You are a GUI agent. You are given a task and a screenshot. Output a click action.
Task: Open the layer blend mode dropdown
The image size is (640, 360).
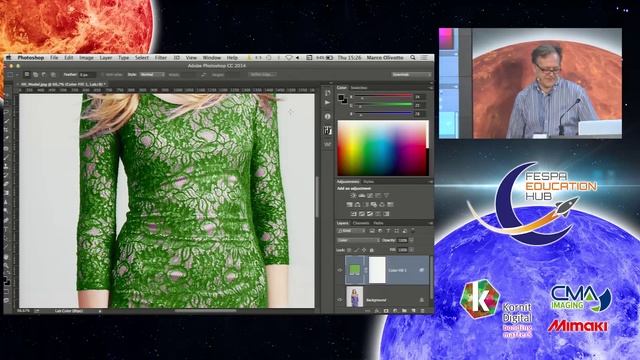[x=358, y=240]
